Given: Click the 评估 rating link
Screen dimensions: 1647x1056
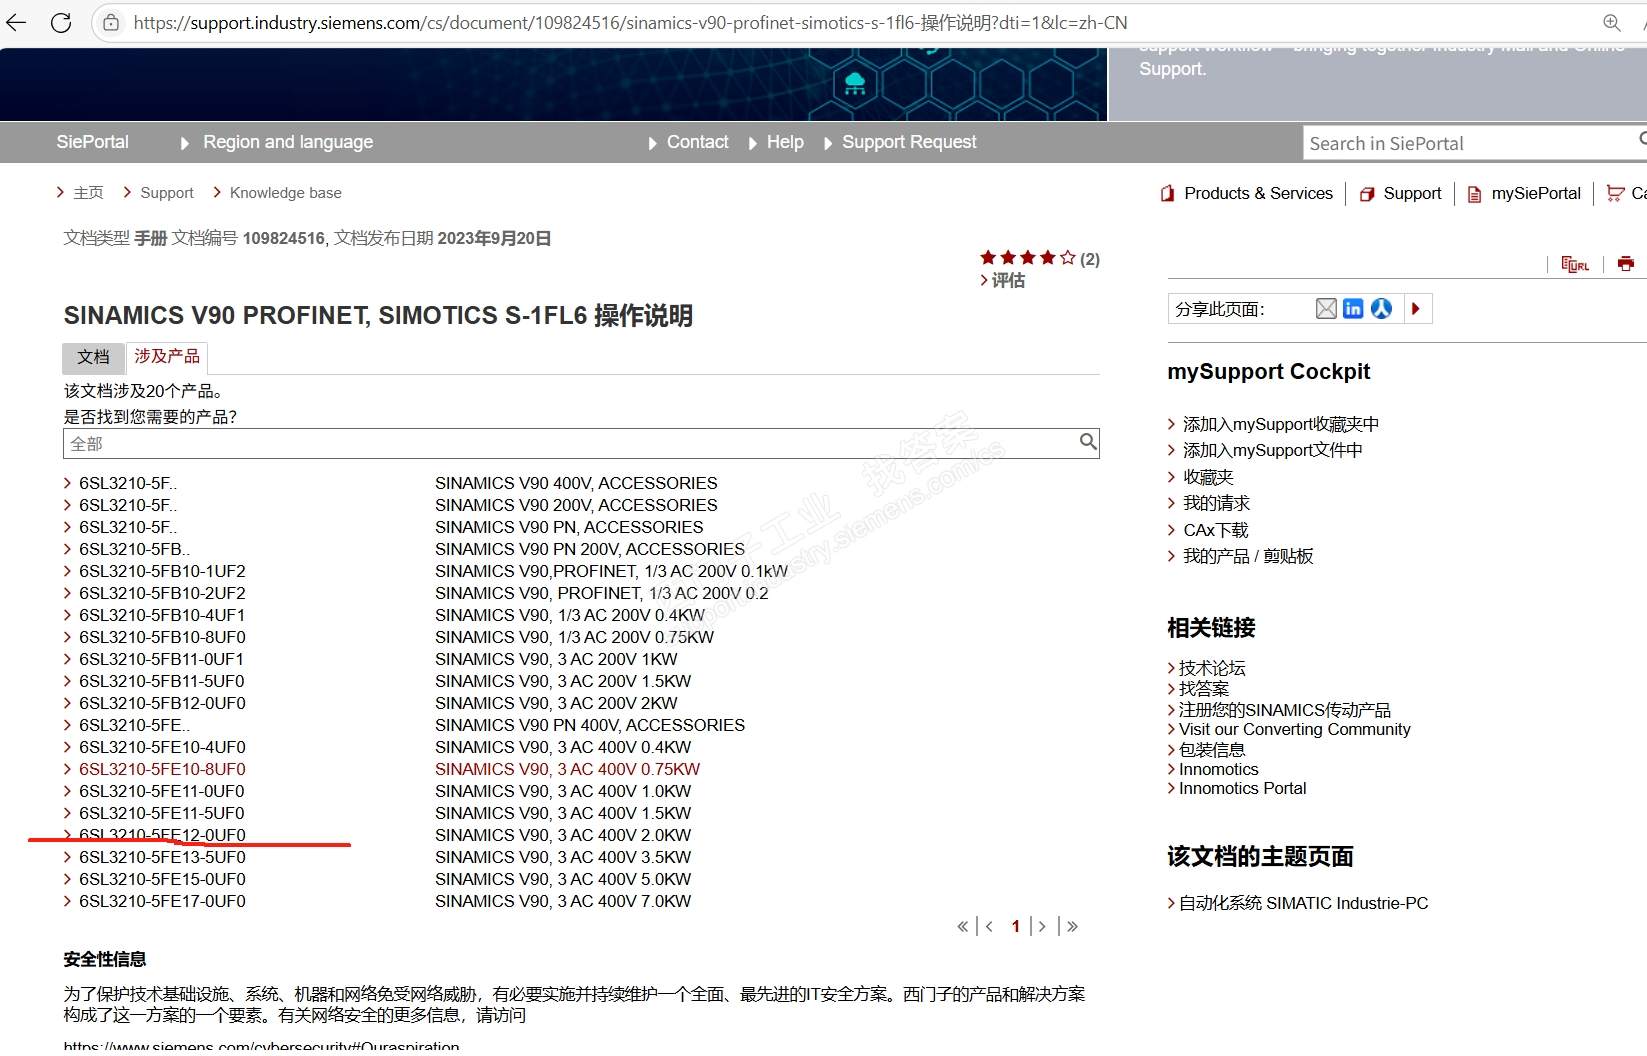Looking at the screenshot, I should (x=1008, y=281).
